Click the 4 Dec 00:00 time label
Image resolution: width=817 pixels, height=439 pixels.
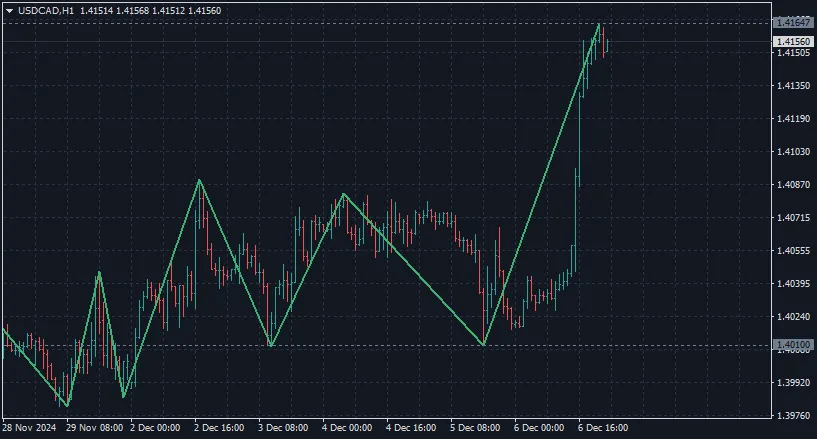click(347, 428)
